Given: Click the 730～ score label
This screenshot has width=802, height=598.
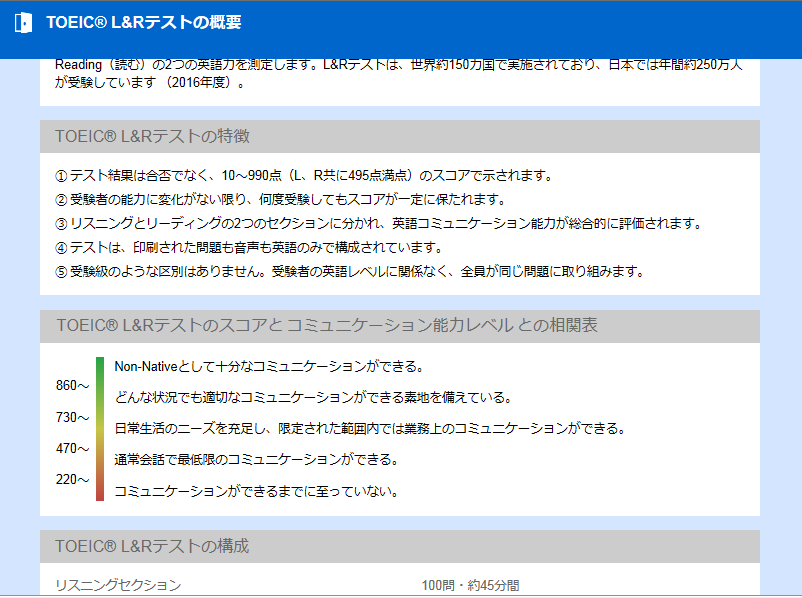Looking at the screenshot, I should 73,417.
